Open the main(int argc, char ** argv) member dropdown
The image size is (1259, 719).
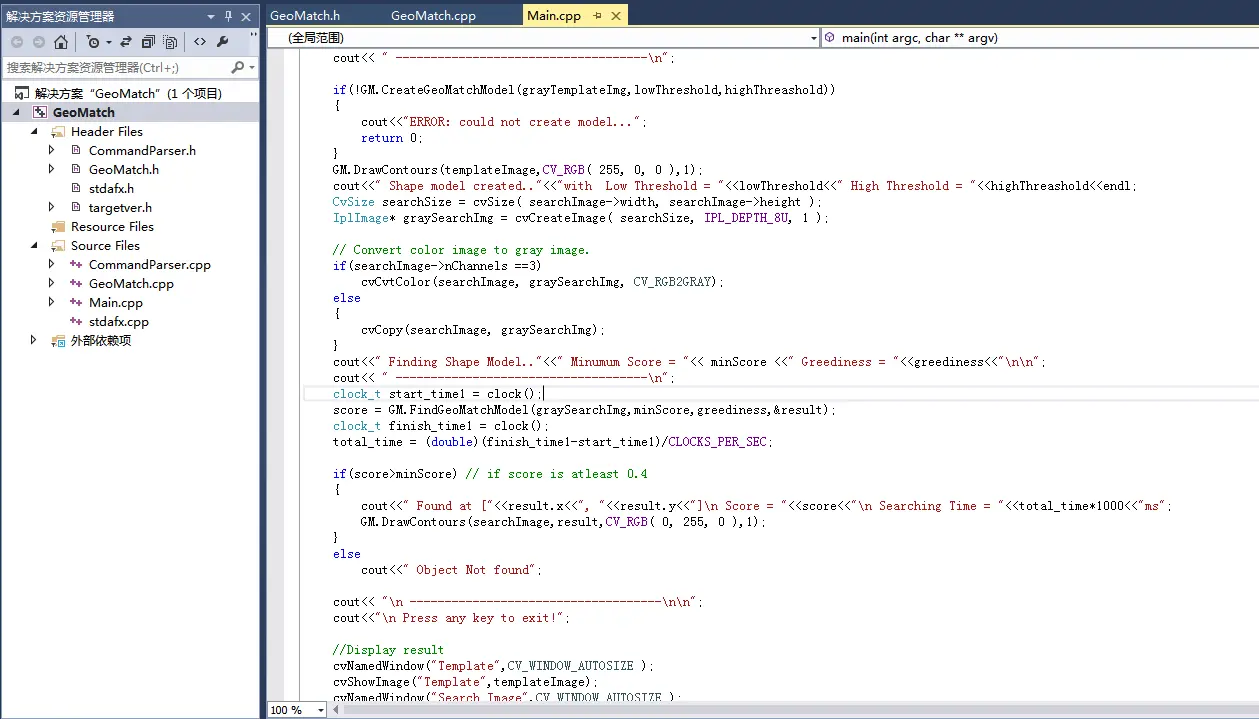tap(1039, 38)
